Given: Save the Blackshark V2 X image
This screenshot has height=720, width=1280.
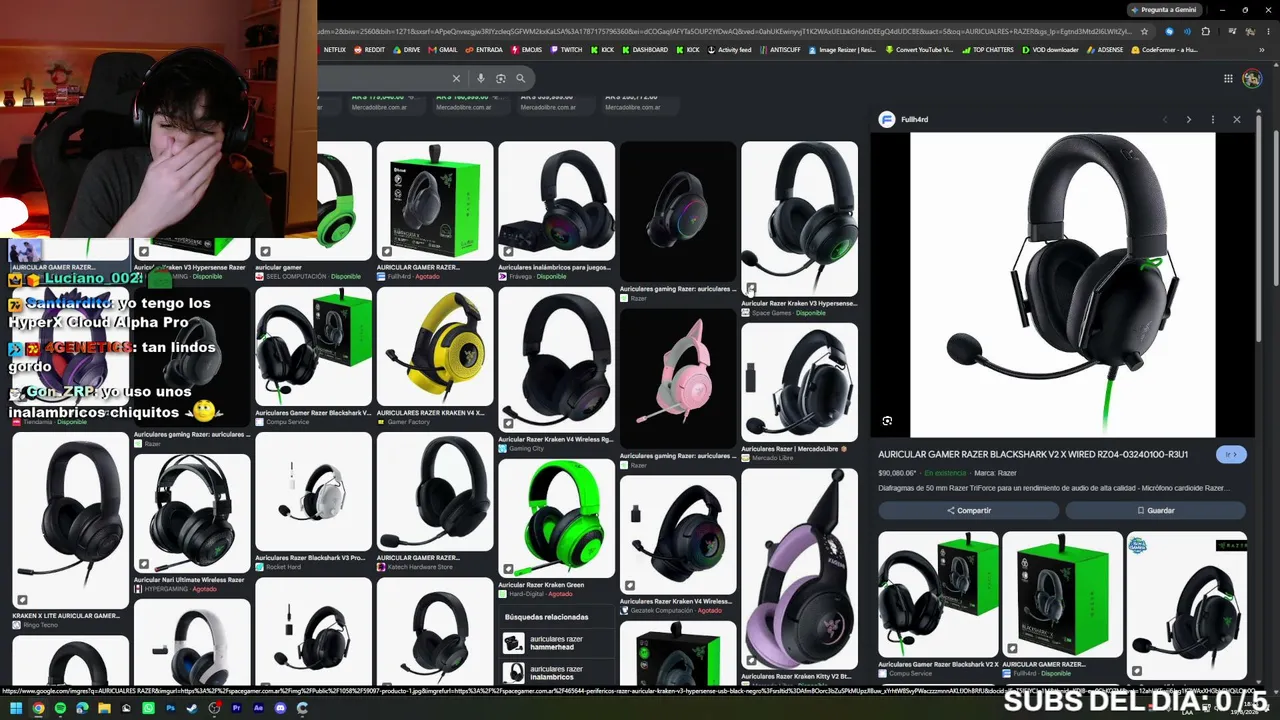Looking at the screenshot, I should click(x=1155, y=510).
